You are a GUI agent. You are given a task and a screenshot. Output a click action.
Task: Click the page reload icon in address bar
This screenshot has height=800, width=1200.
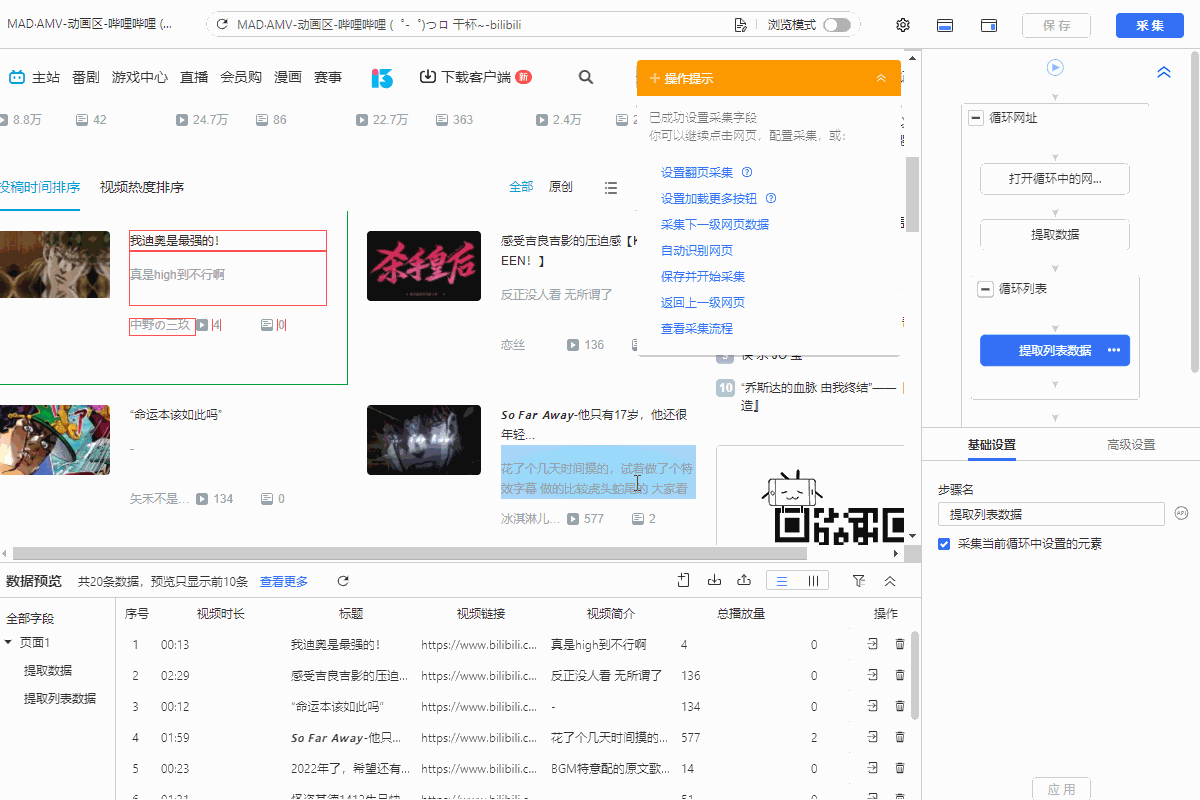point(222,25)
